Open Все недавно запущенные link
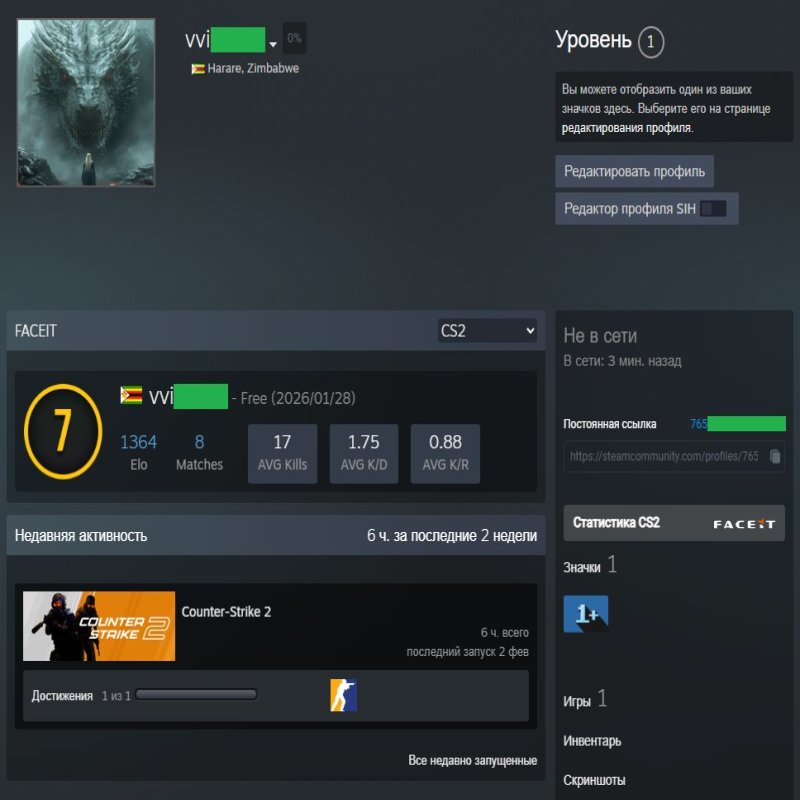Image resolution: width=800 pixels, height=800 pixels. point(472,759)
